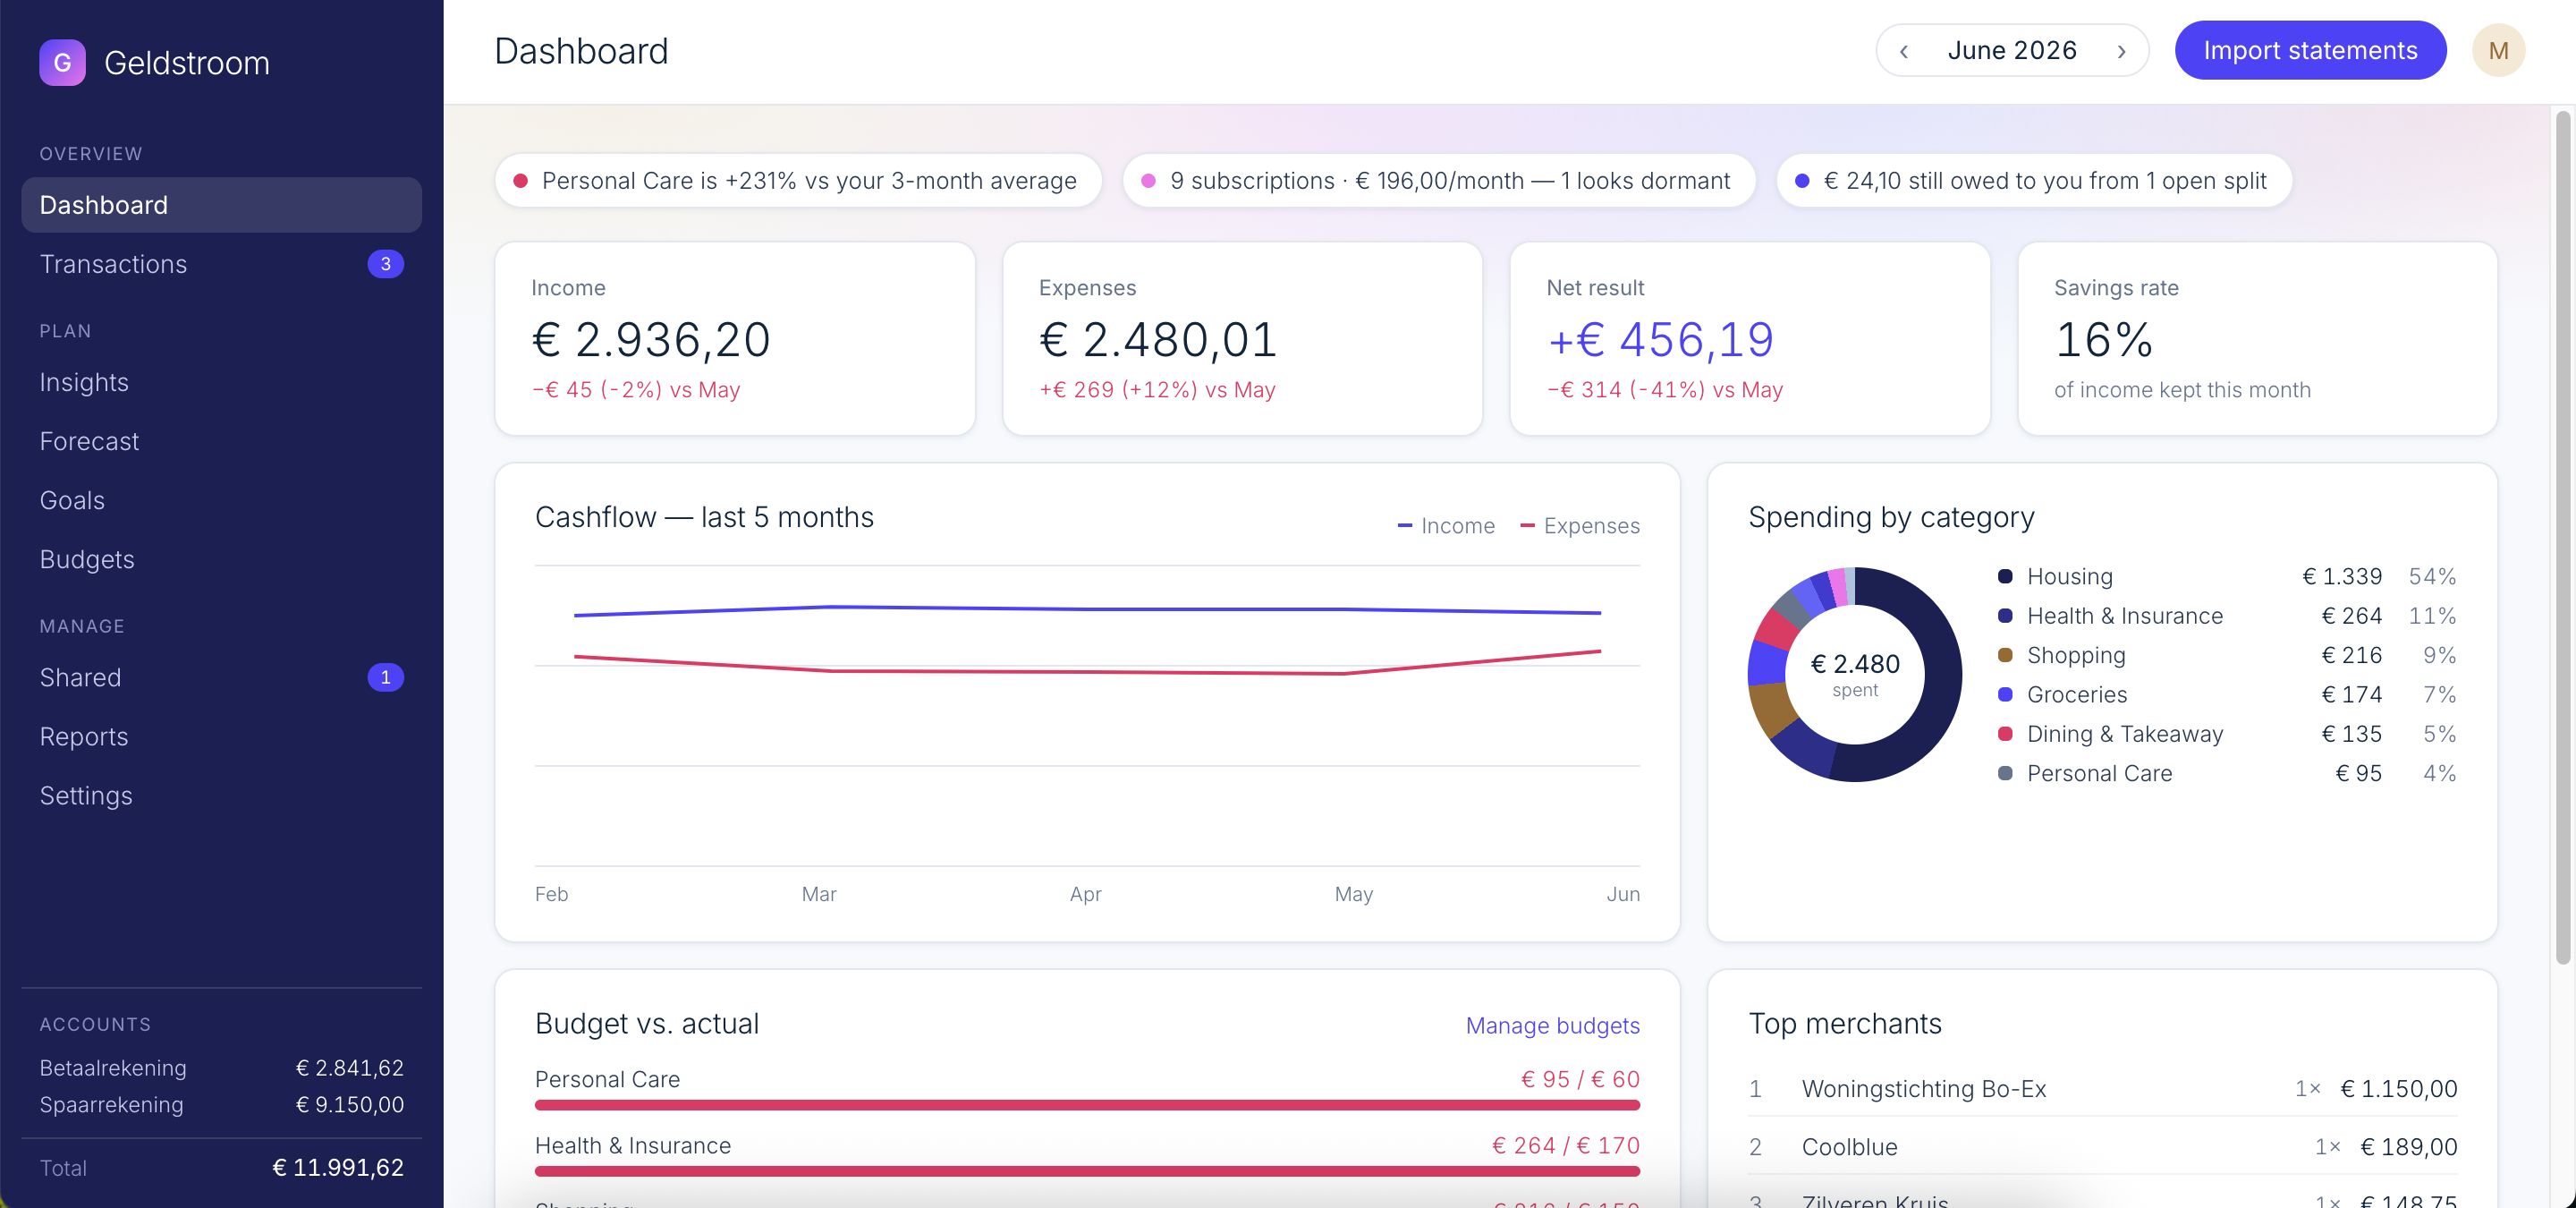Viewport: 2576px width, 1208px height.
Task: Open the Manage budgets link
Action: click(x=1552, y=1025)
